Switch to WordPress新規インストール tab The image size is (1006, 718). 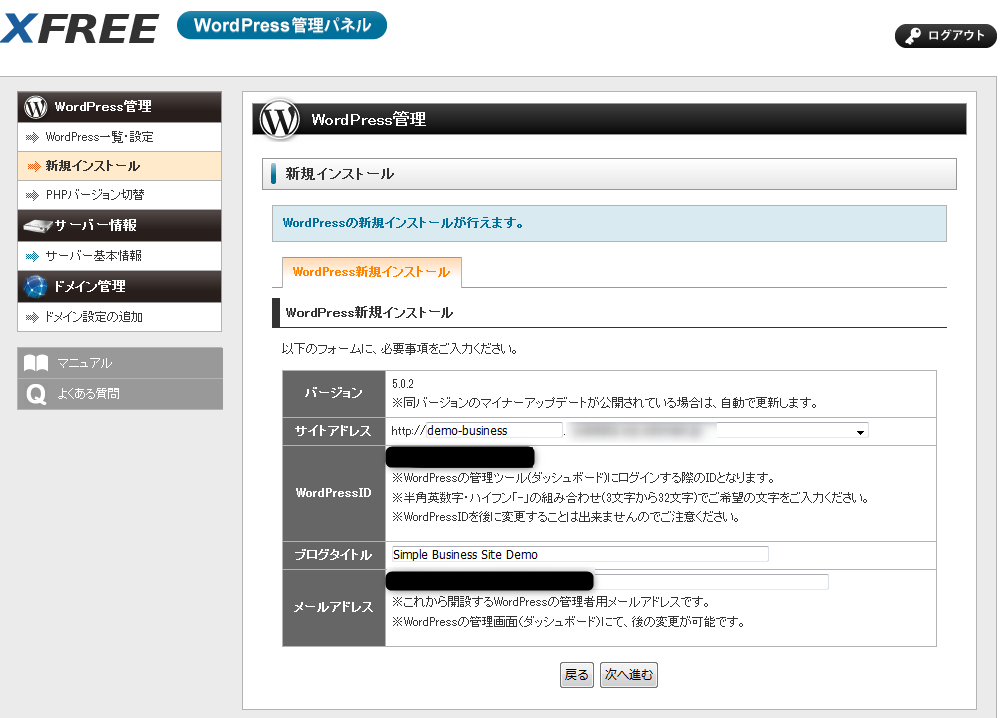pyautogui.click(x=371, y=271)
